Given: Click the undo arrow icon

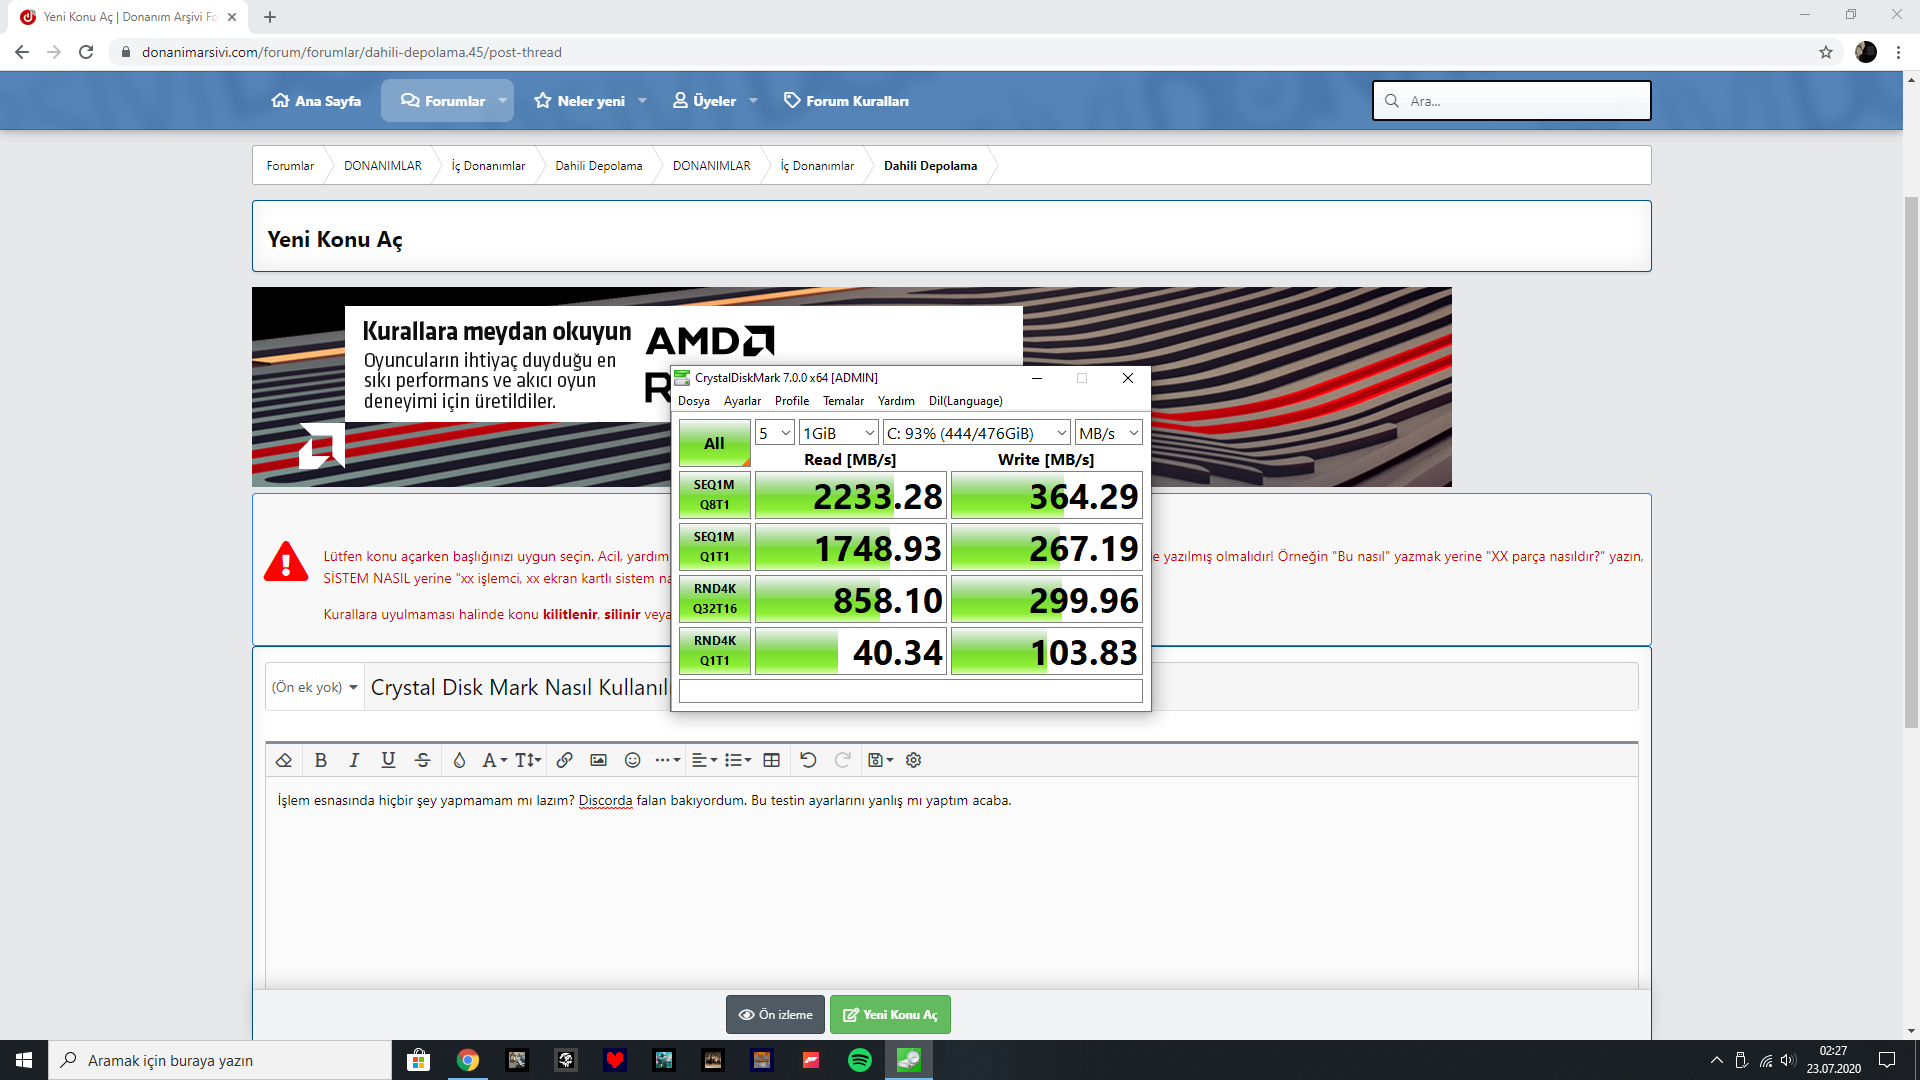Looking at the screenshot, I should (x=808, y=760).
